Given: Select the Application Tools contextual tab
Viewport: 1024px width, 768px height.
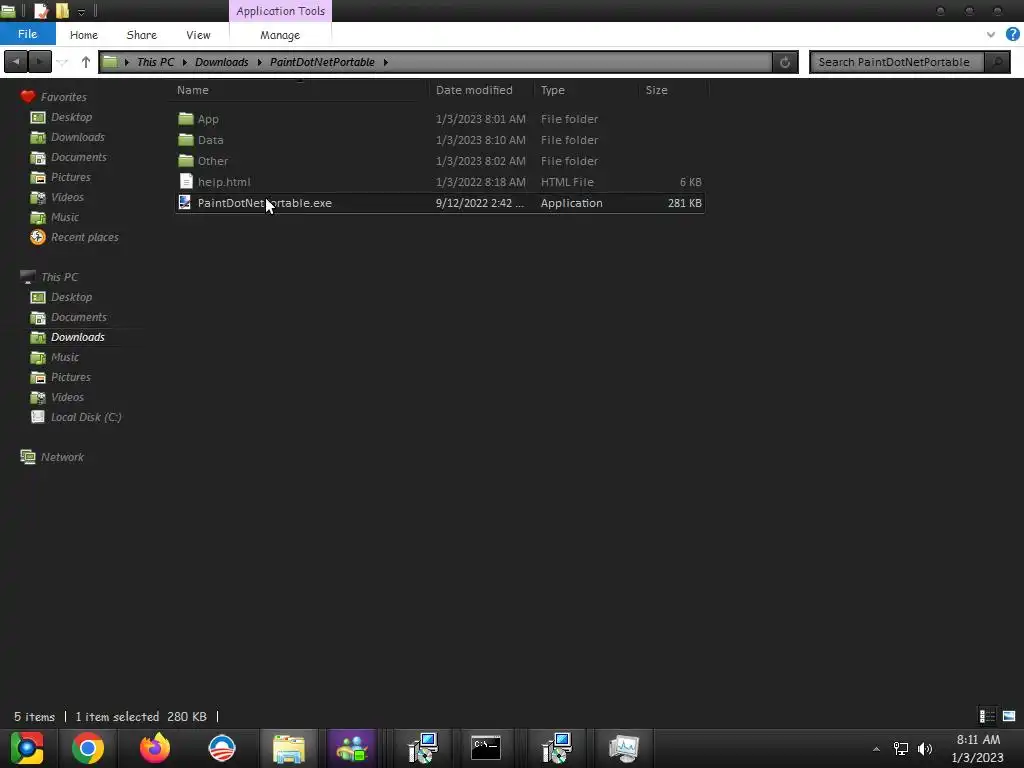Looking at the screenshot, I should [x=280, y=11].
